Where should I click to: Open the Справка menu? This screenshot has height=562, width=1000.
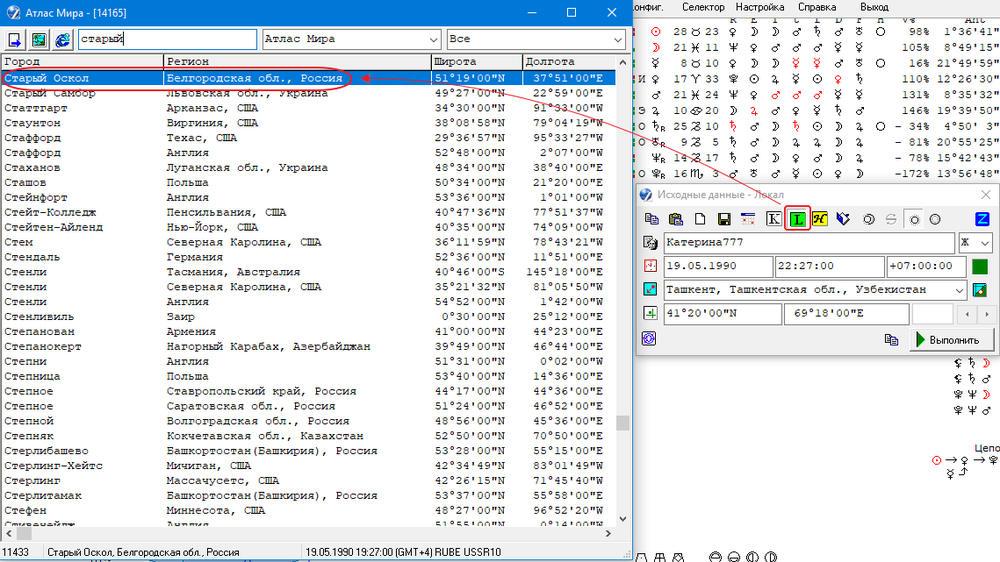[817, 7]
